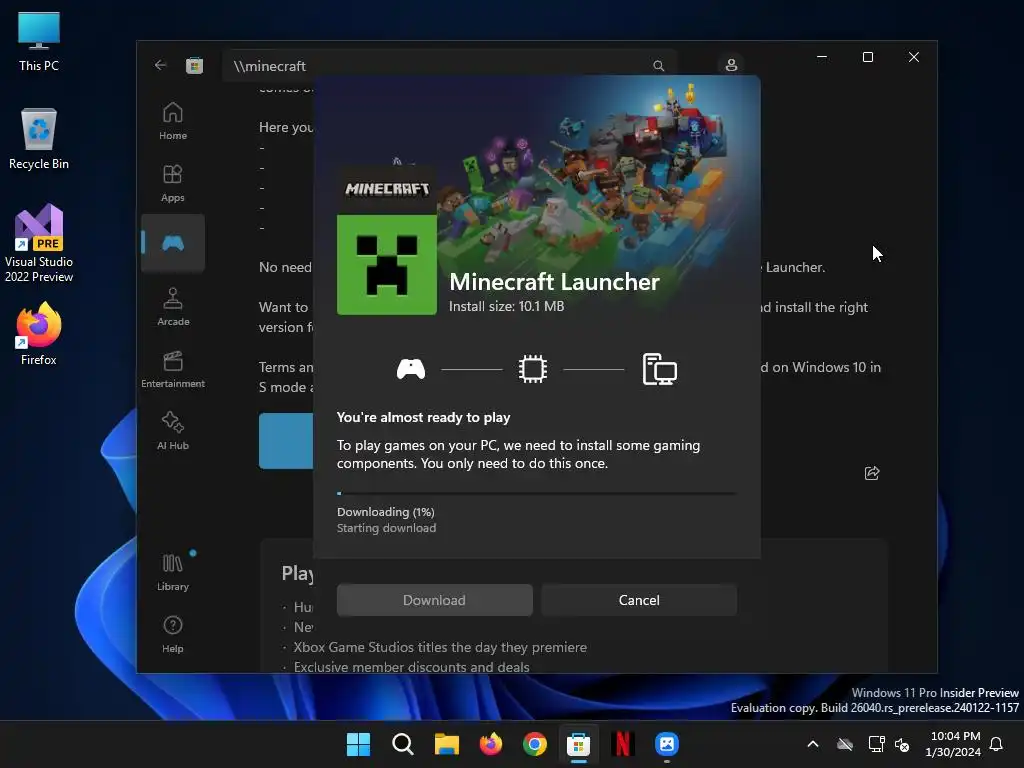Open the blue app icon after Netflix
The width and height of the screenshot is (1024, 768).
[667, 744]
